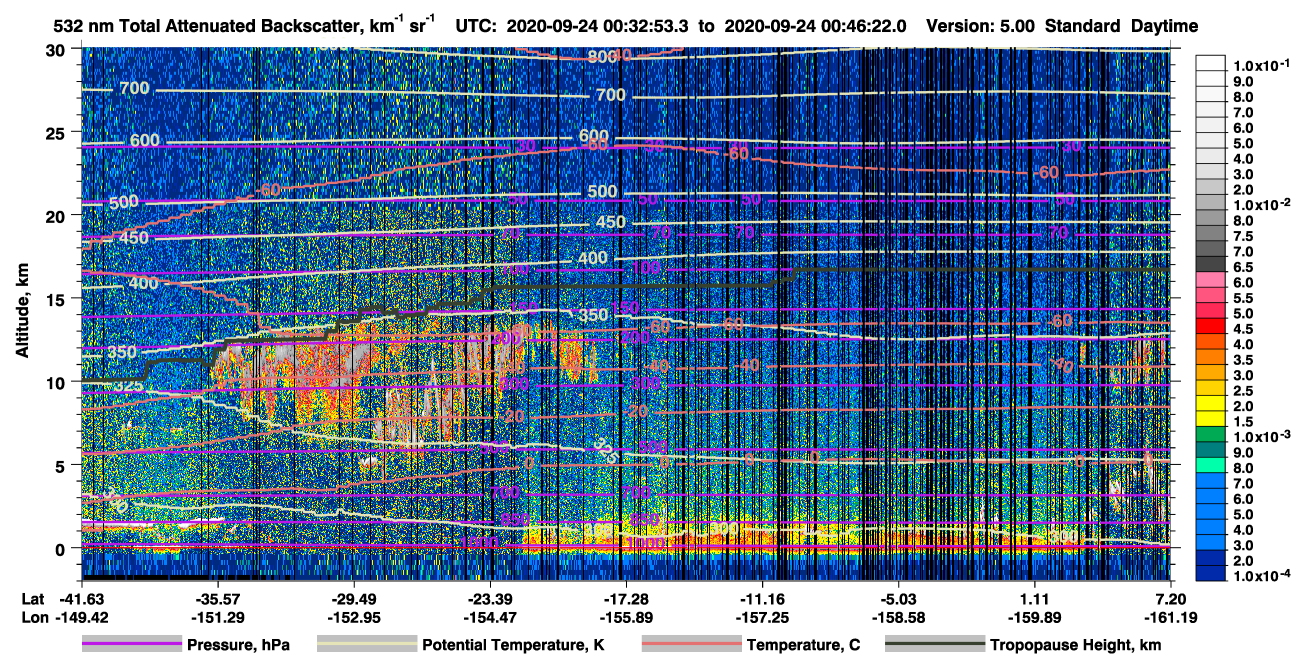Click the darkest gray colorbar swatch above 6.5
The image size is (1300, 667).
(x=1212, y=262)
